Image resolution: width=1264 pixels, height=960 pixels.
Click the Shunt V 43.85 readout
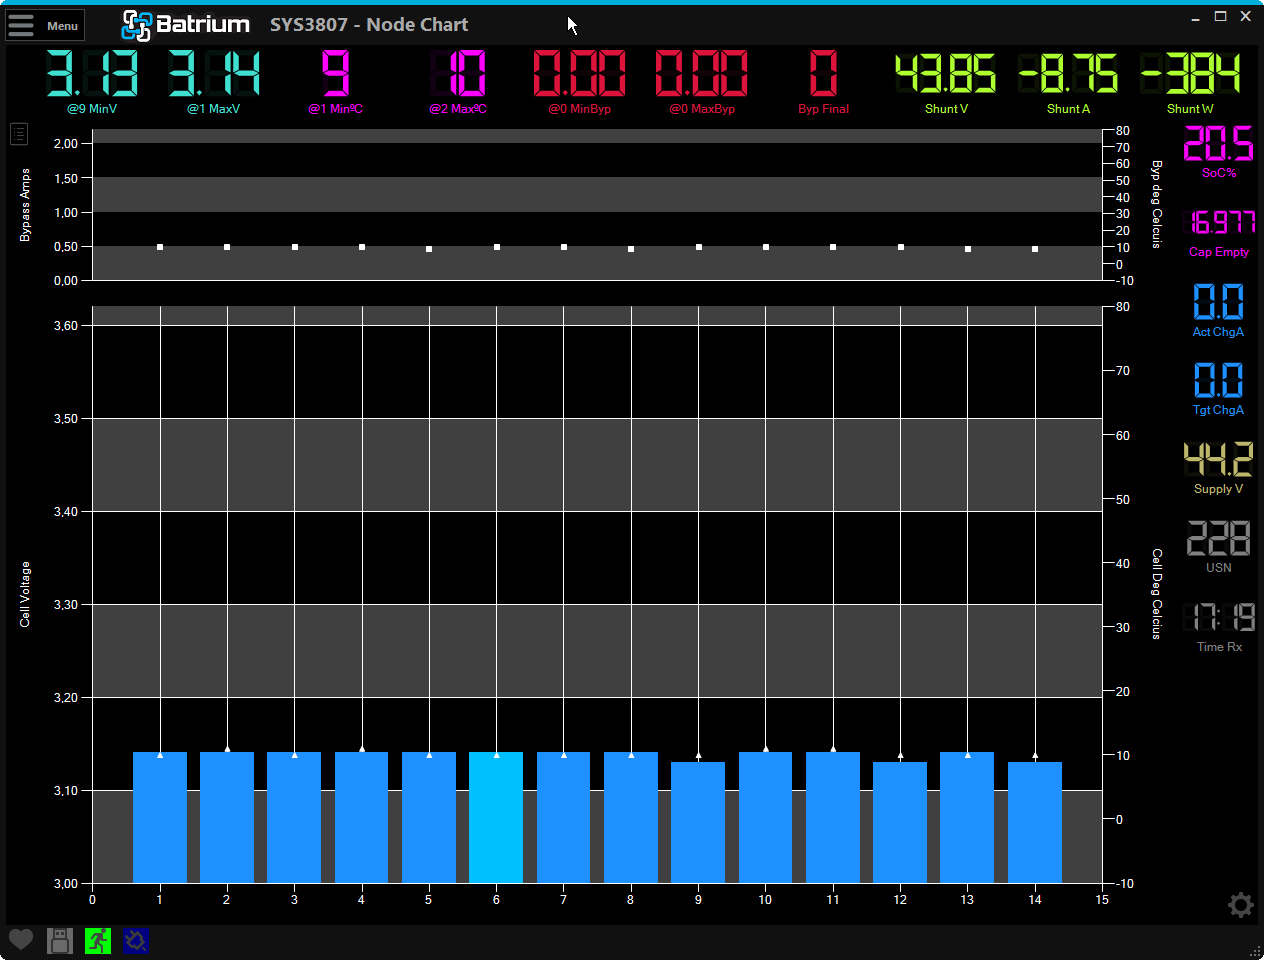coord(946,82)
